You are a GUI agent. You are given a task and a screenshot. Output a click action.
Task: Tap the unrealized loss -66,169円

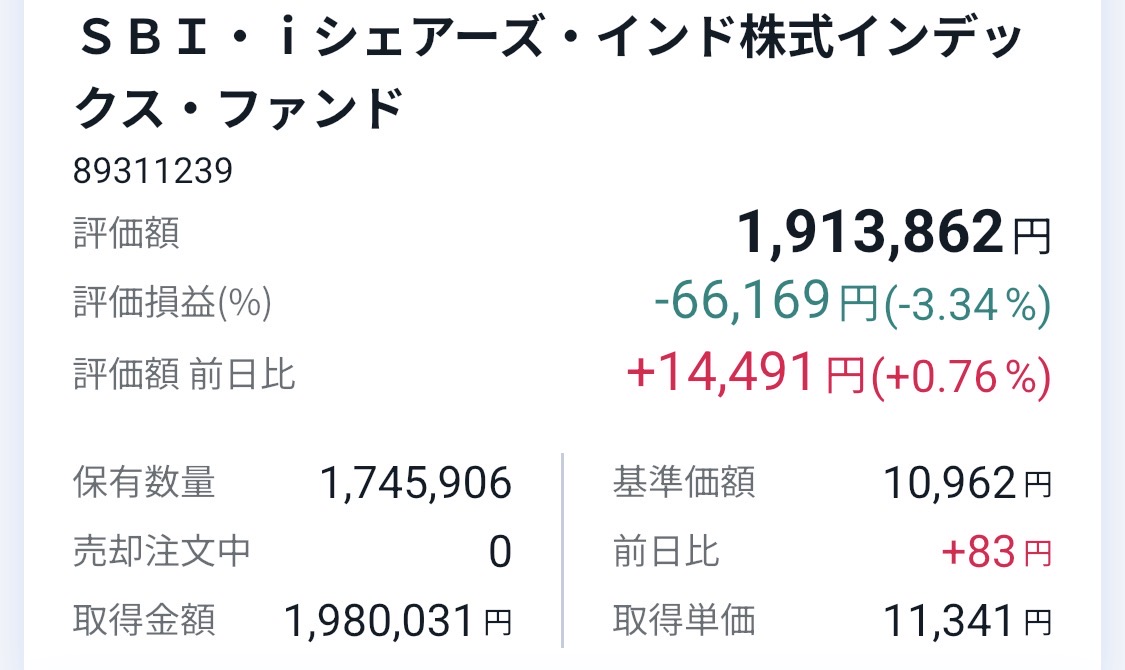tap(765, 301)
